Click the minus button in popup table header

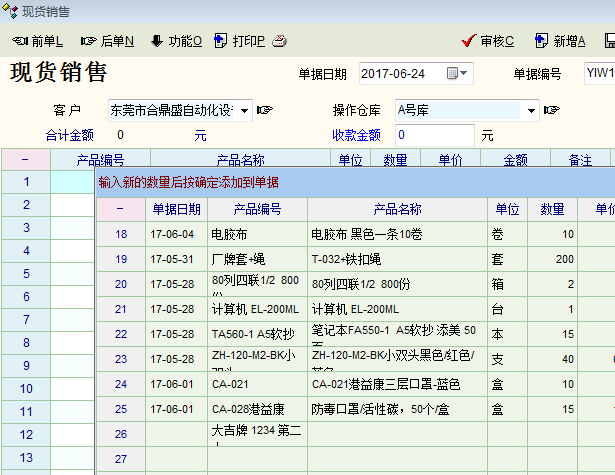(x=121, y=209)
